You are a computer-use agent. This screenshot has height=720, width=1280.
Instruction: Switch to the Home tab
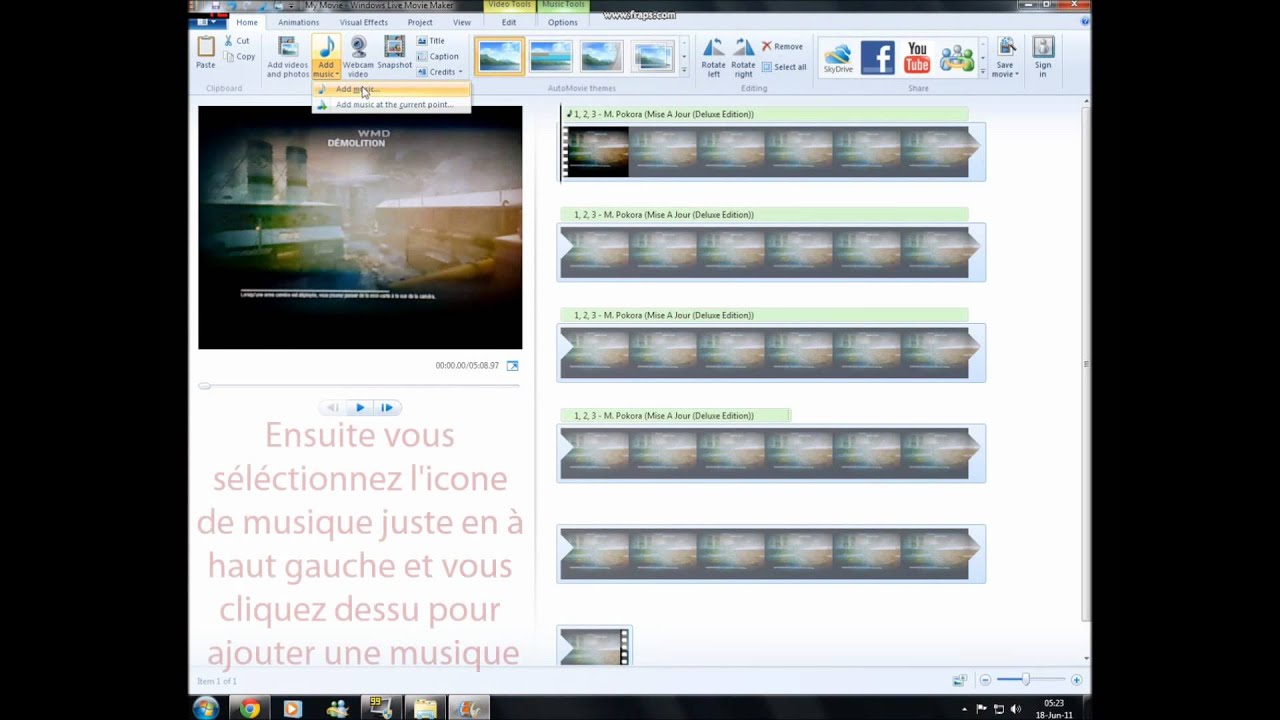click(246, 22)
